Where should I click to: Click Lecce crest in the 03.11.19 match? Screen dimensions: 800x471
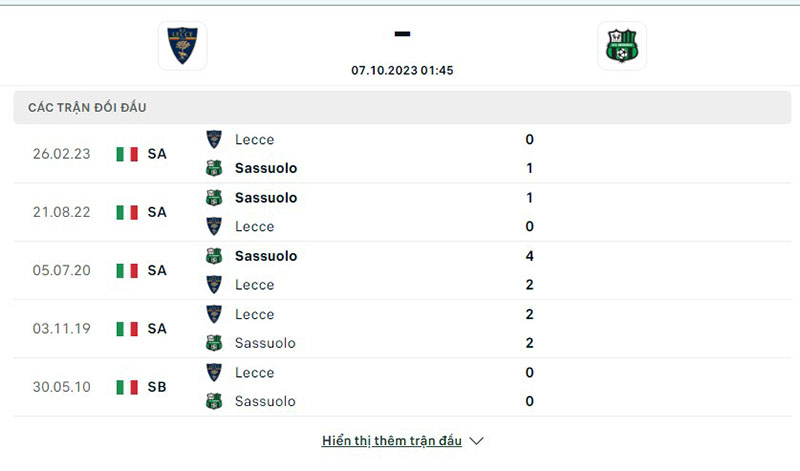pos(214,314)
